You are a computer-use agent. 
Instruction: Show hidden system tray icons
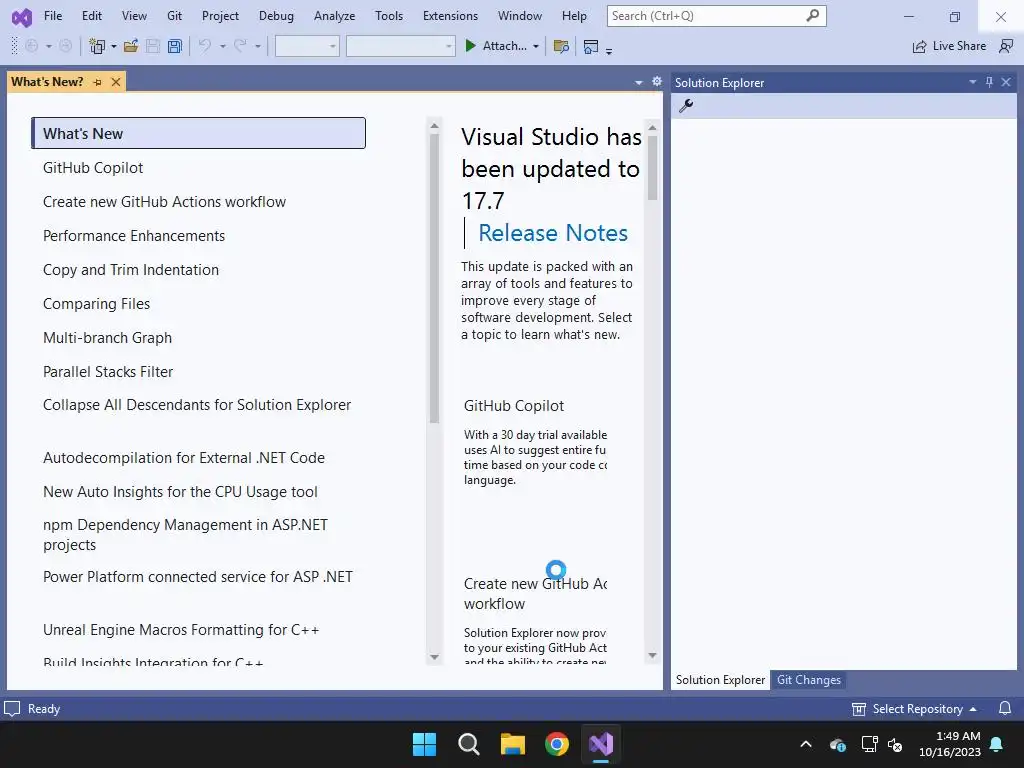click(806, 744)
